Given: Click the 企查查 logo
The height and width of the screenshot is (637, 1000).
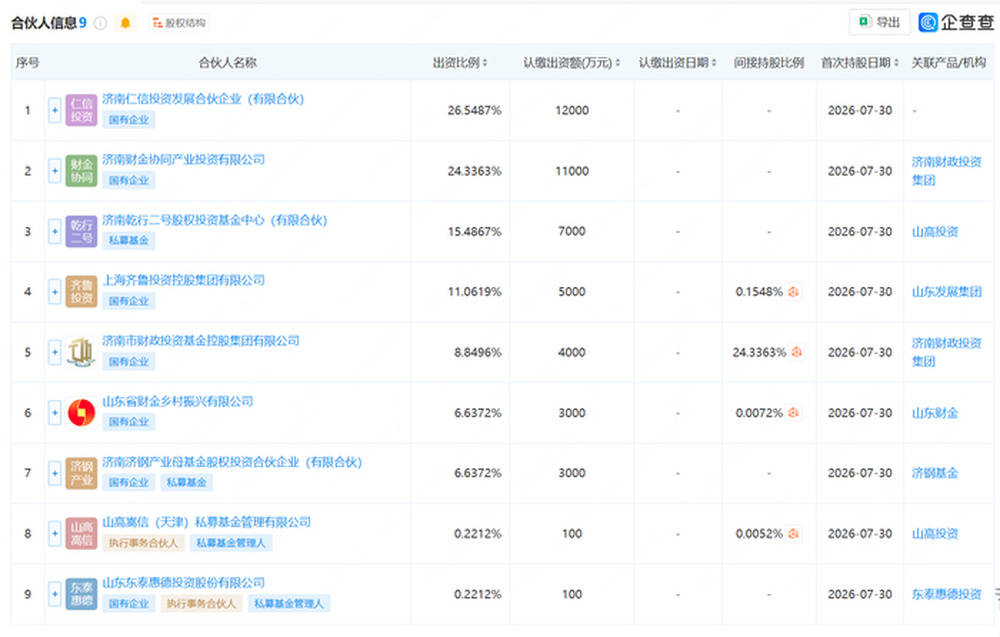Looking at the screenshot, I should tap(956, 22).
